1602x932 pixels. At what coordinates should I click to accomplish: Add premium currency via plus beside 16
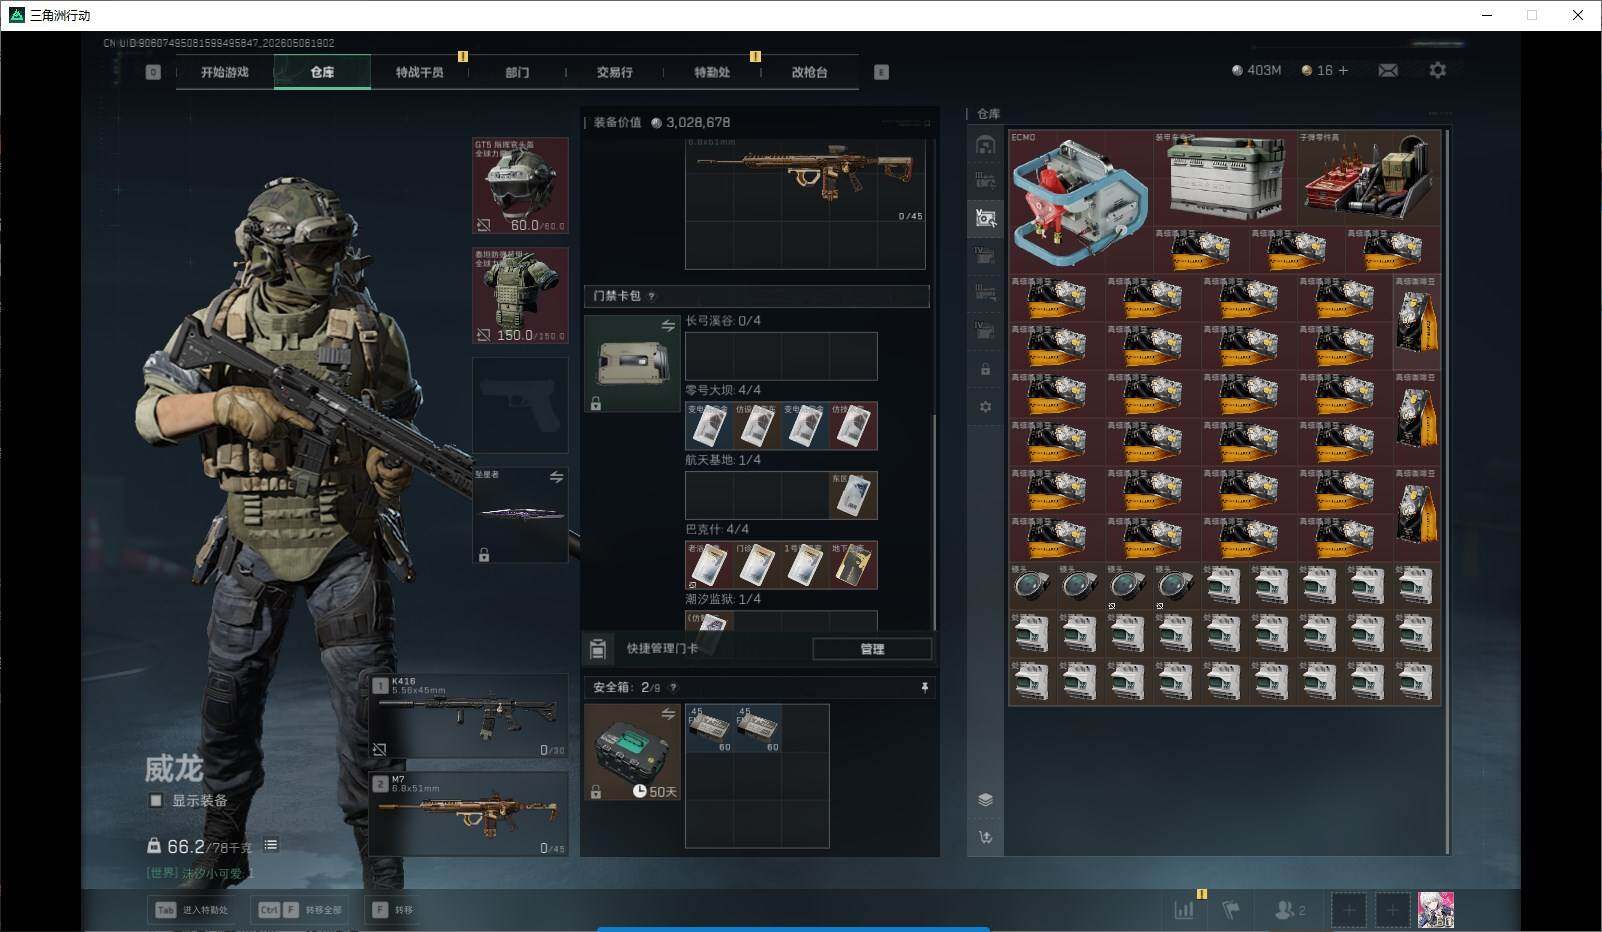[1343, 70]
